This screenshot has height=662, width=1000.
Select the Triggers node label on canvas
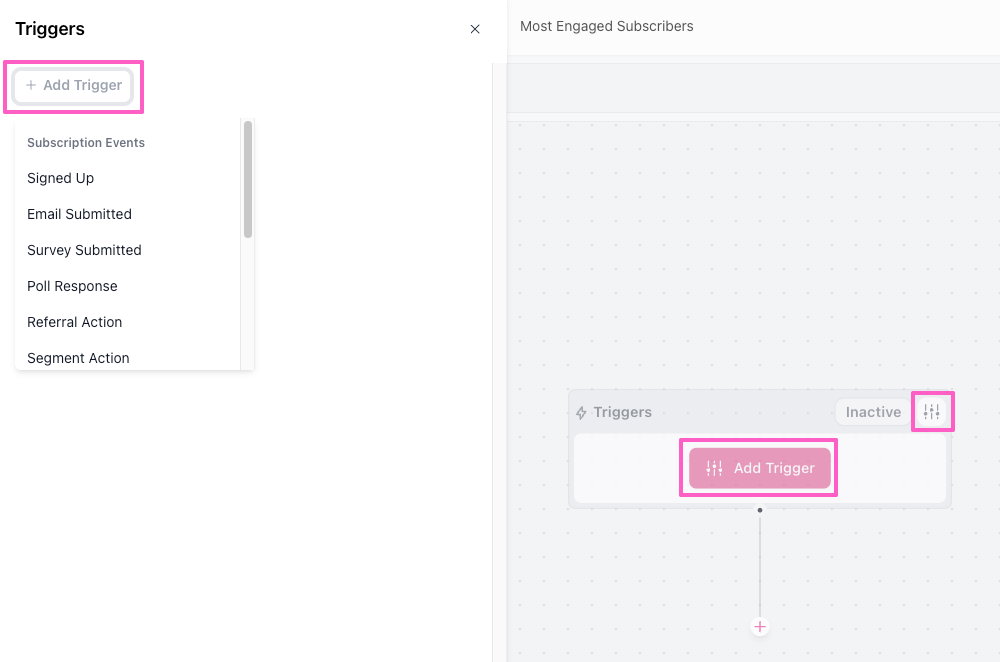tap(622, 412)
